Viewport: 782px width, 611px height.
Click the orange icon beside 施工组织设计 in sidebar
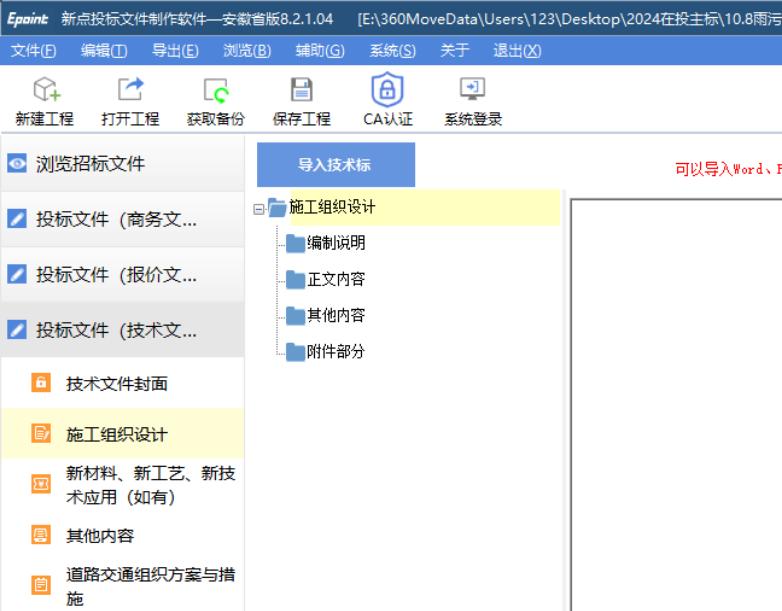click(x=41, y=433)
